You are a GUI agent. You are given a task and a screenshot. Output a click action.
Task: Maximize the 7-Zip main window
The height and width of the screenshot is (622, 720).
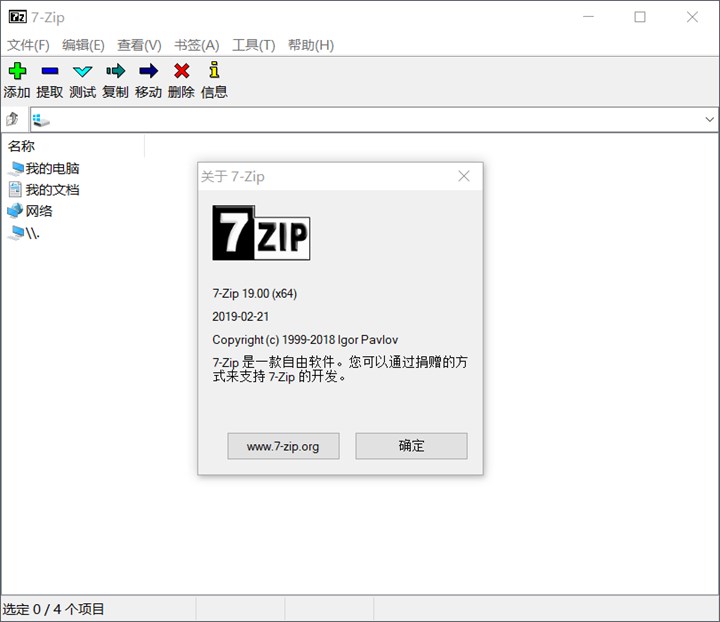(640, 17)
